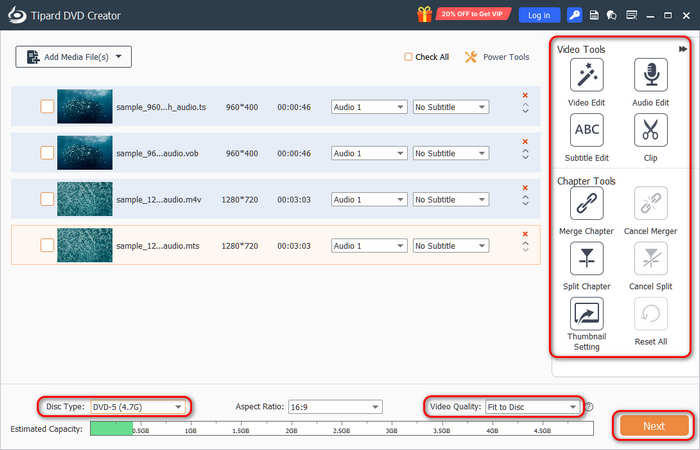The height and width of the screenshot is (450, 700).
Task: Click the Merge Chapter icon
Action: (587, 204)
